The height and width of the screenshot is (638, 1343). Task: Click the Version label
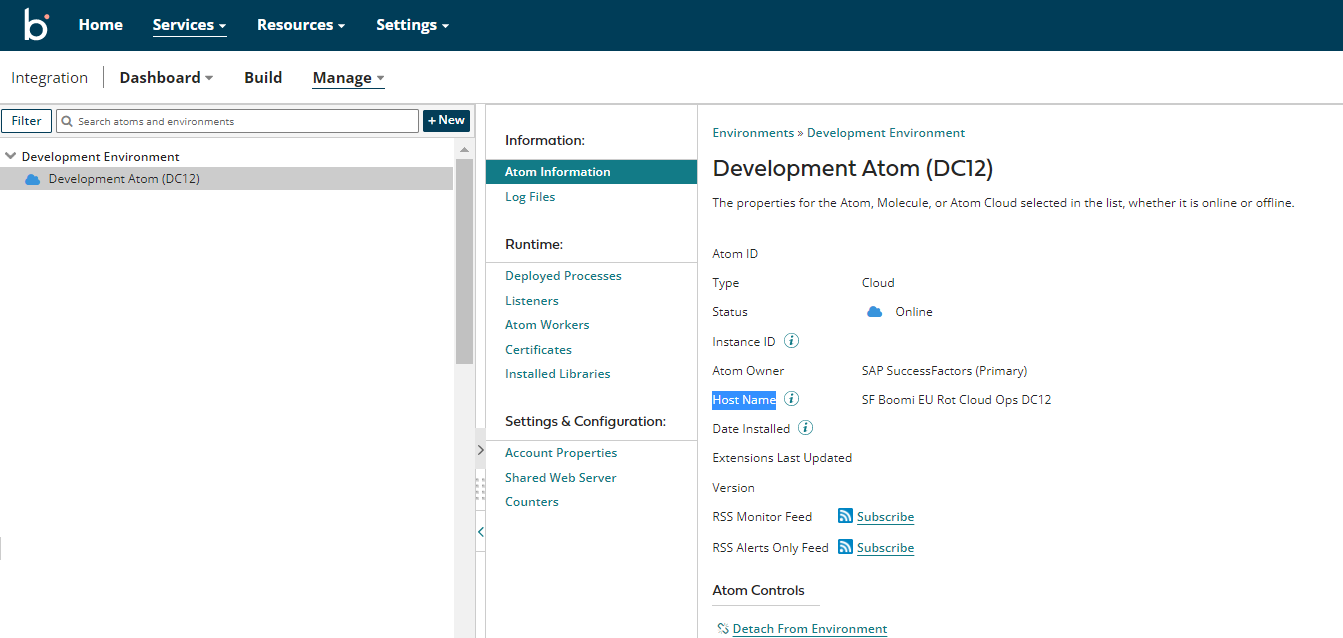point(733,488)
